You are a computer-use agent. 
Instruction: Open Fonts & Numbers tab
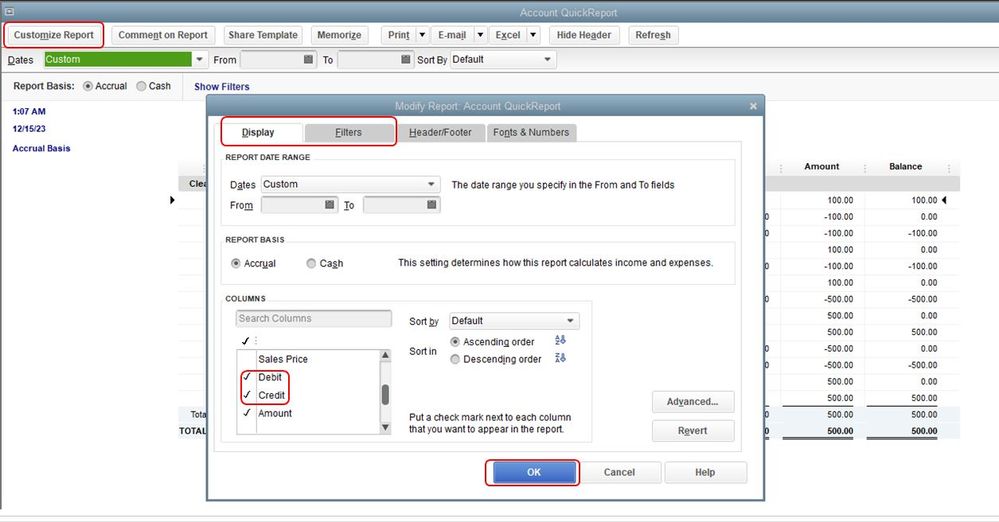[531, 133]
